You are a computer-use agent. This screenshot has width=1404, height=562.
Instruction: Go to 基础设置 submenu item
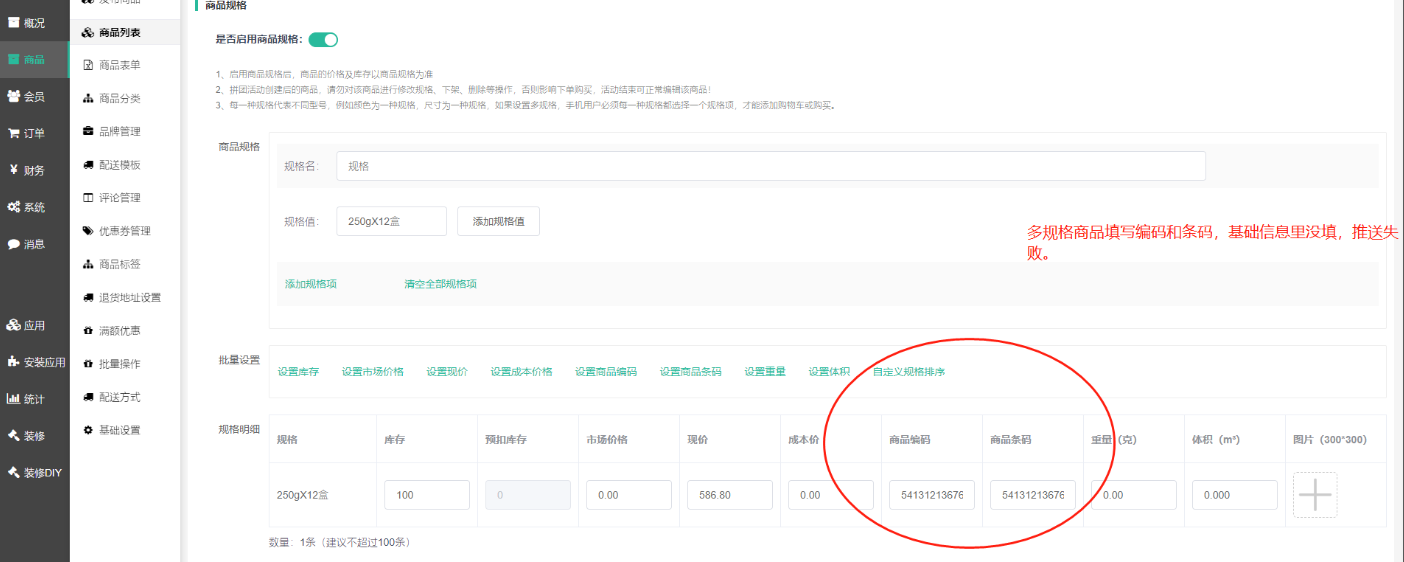(119, 430)
